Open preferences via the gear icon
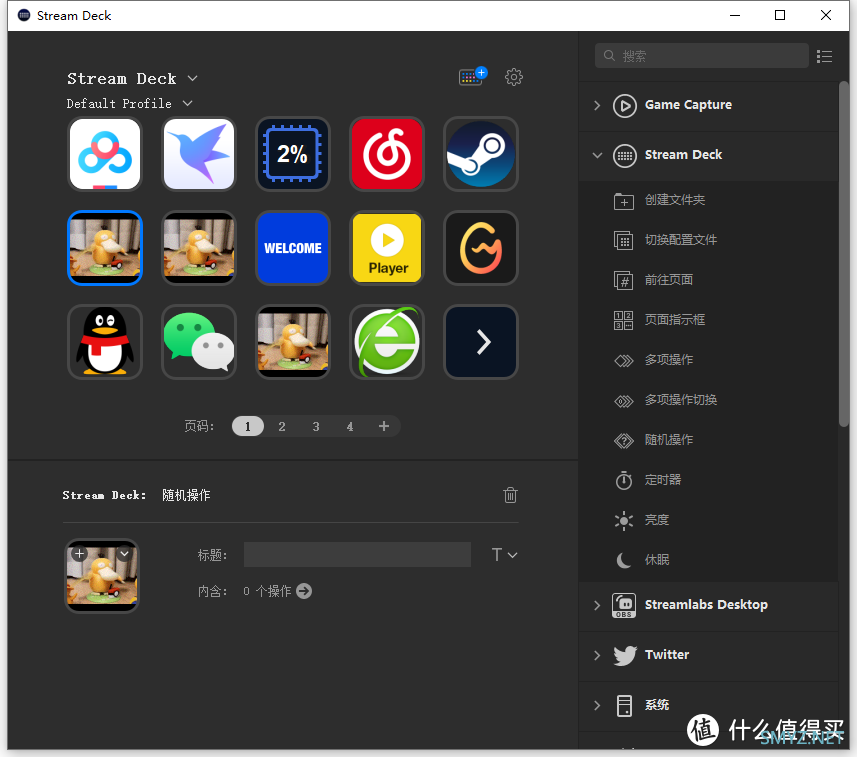The image size is (857, 757). coord(514,77)
